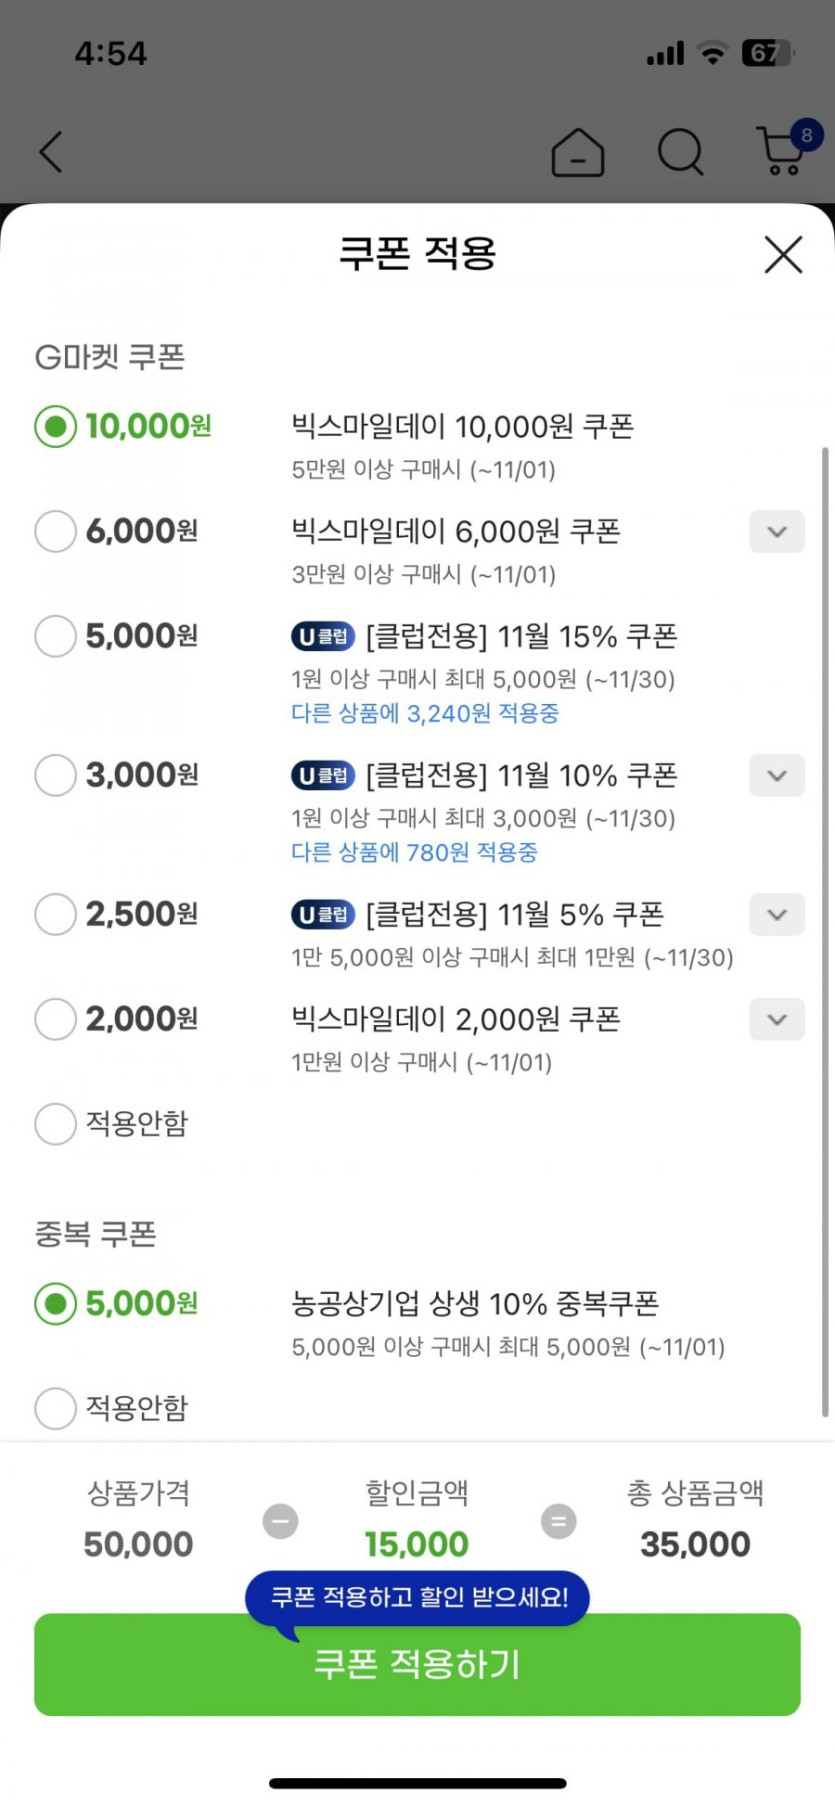Close the coupon sheet with X

point(783,254)
